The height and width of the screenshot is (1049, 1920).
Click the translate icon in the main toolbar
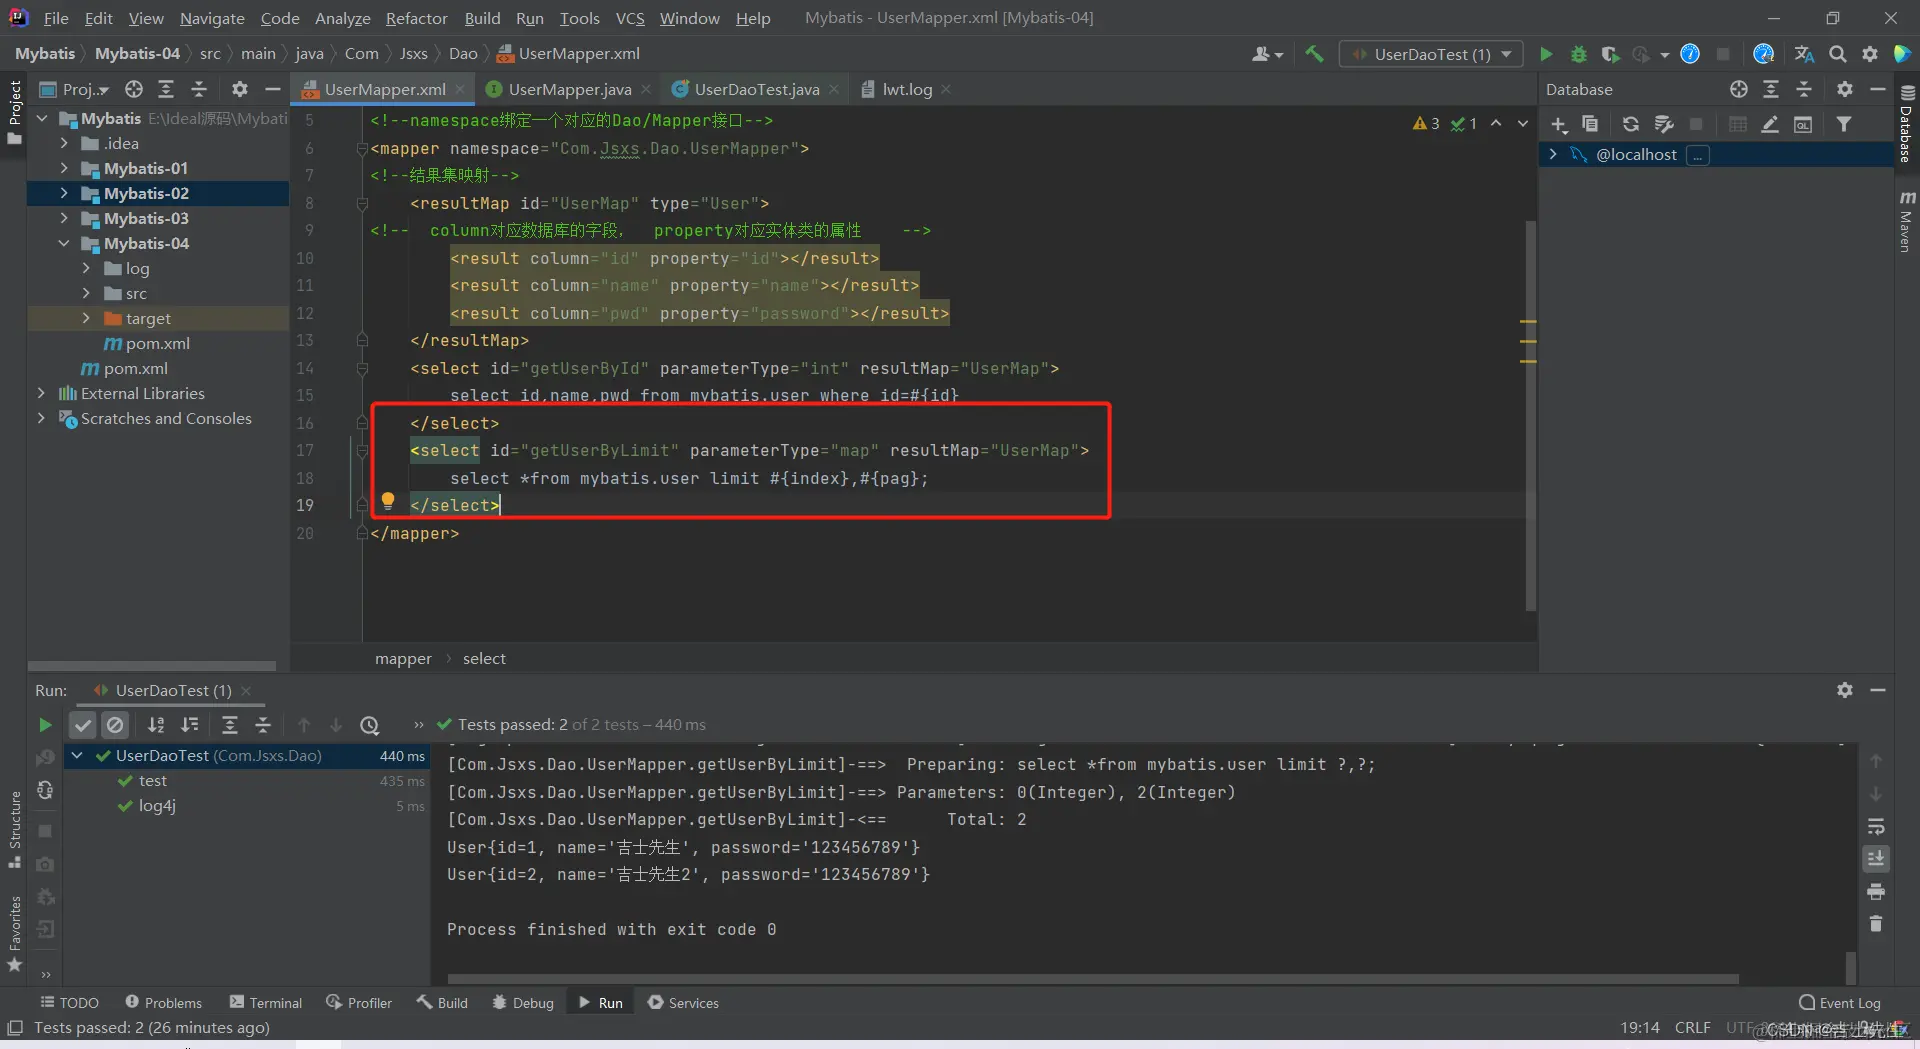(x=1804, y=54)
